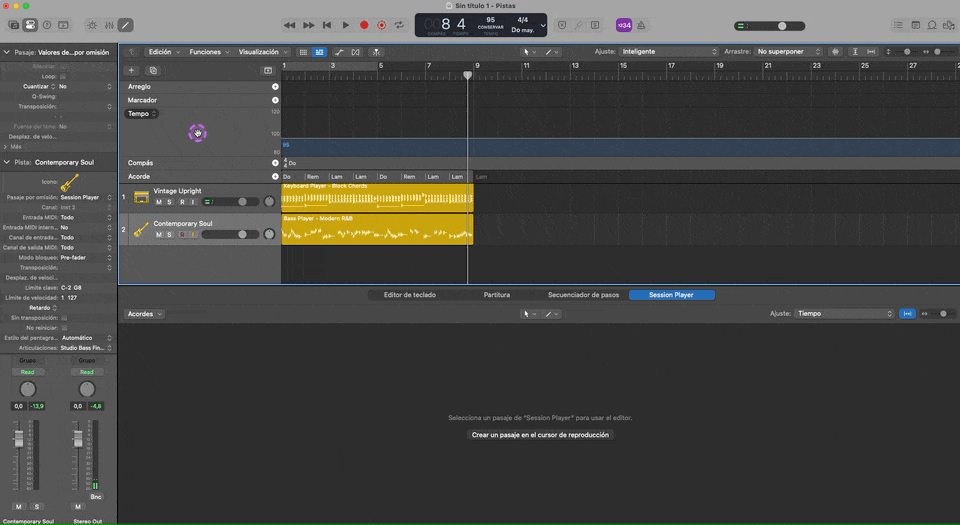Mute the Vintage Upright track

tap(159, 202)
